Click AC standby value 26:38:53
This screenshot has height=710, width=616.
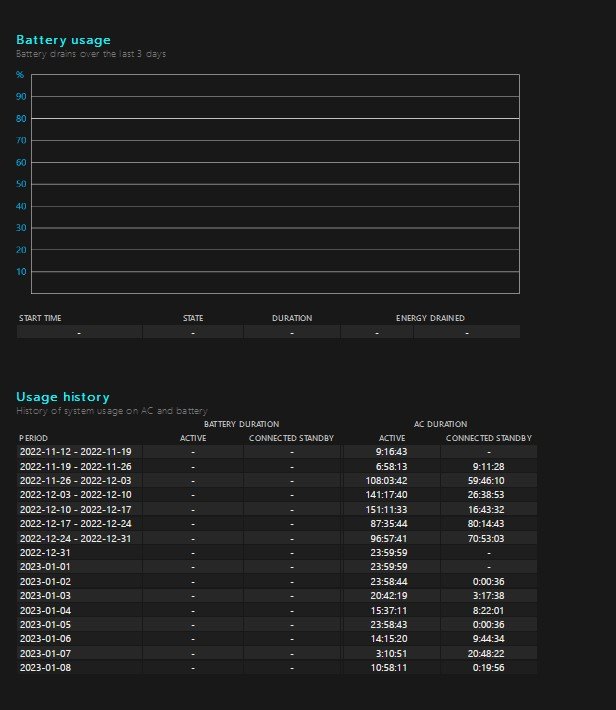click(486, 495)
